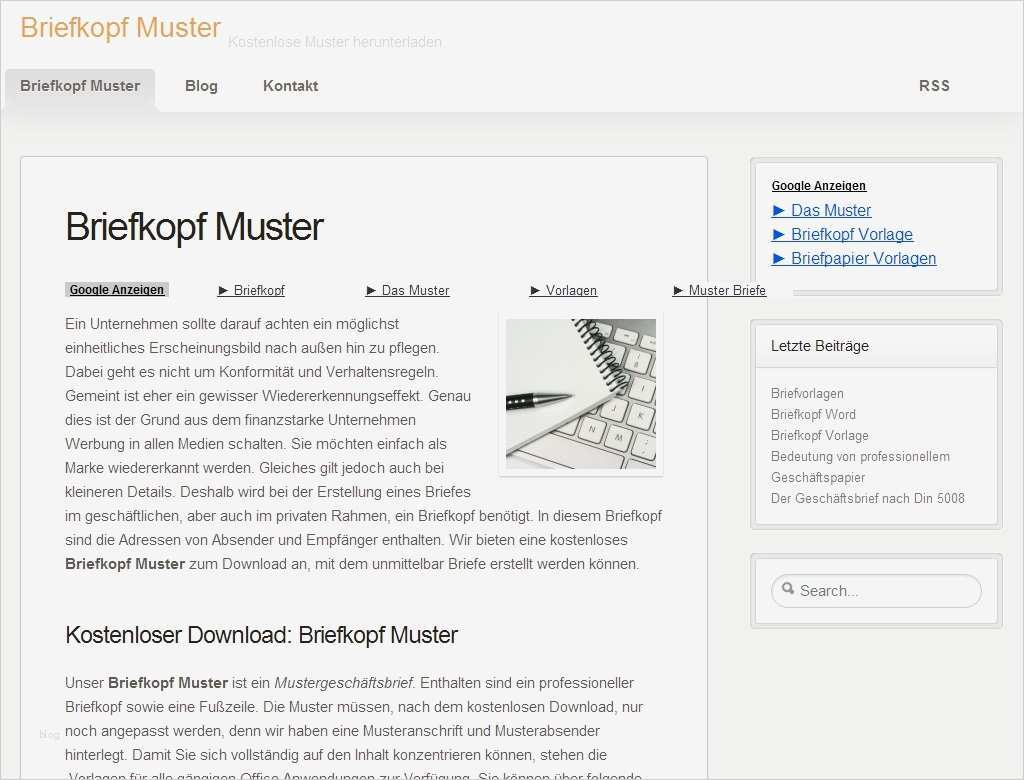Image resolution: width=1024 pixels, height=780 pixels.
Task: Click the search magnifier icon
Action: coord(788,589)
